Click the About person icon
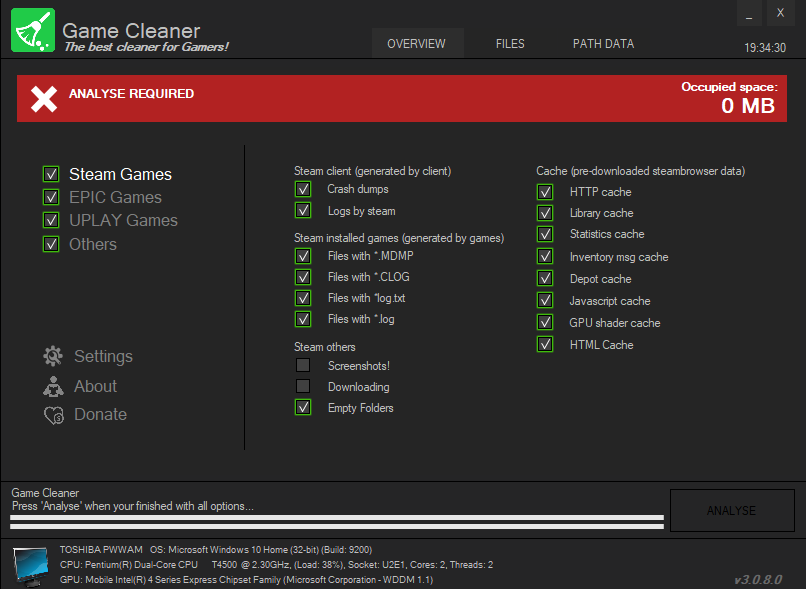 pyautogui.click(x=53, y=386)
